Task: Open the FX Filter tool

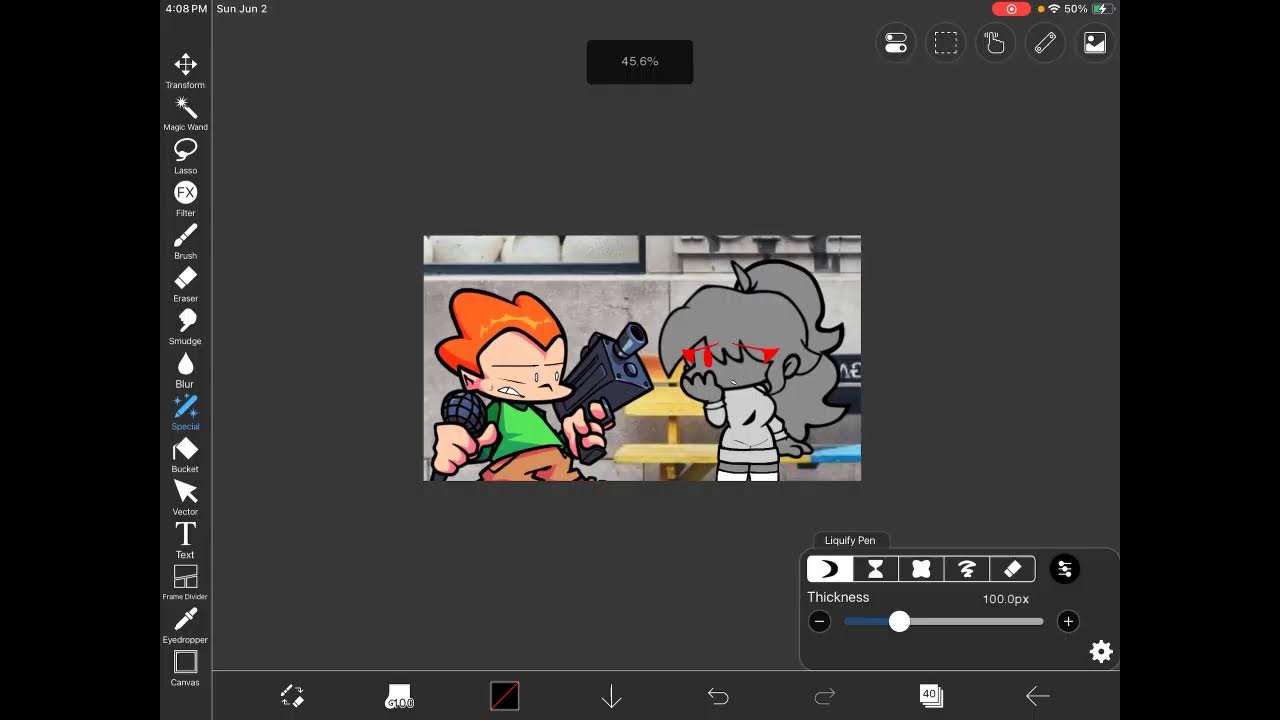Action: (185, 199)
